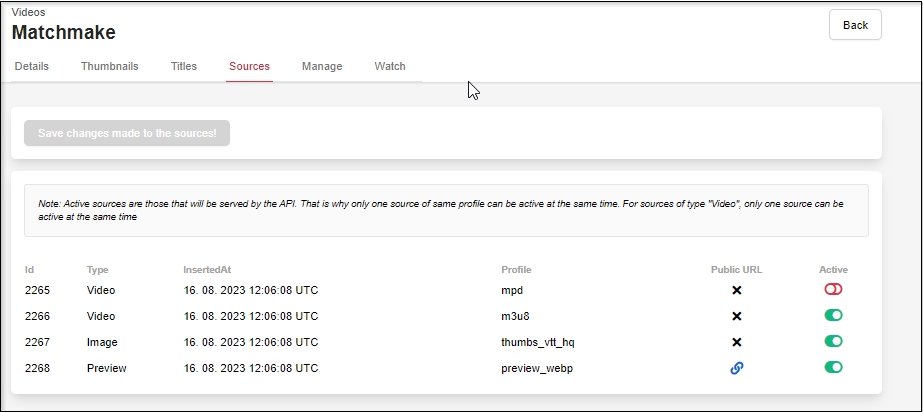The width and height of the screenshot is (923, 412).
Task: Click Save changes made to the sources
Action: click(x=127, y=133)
